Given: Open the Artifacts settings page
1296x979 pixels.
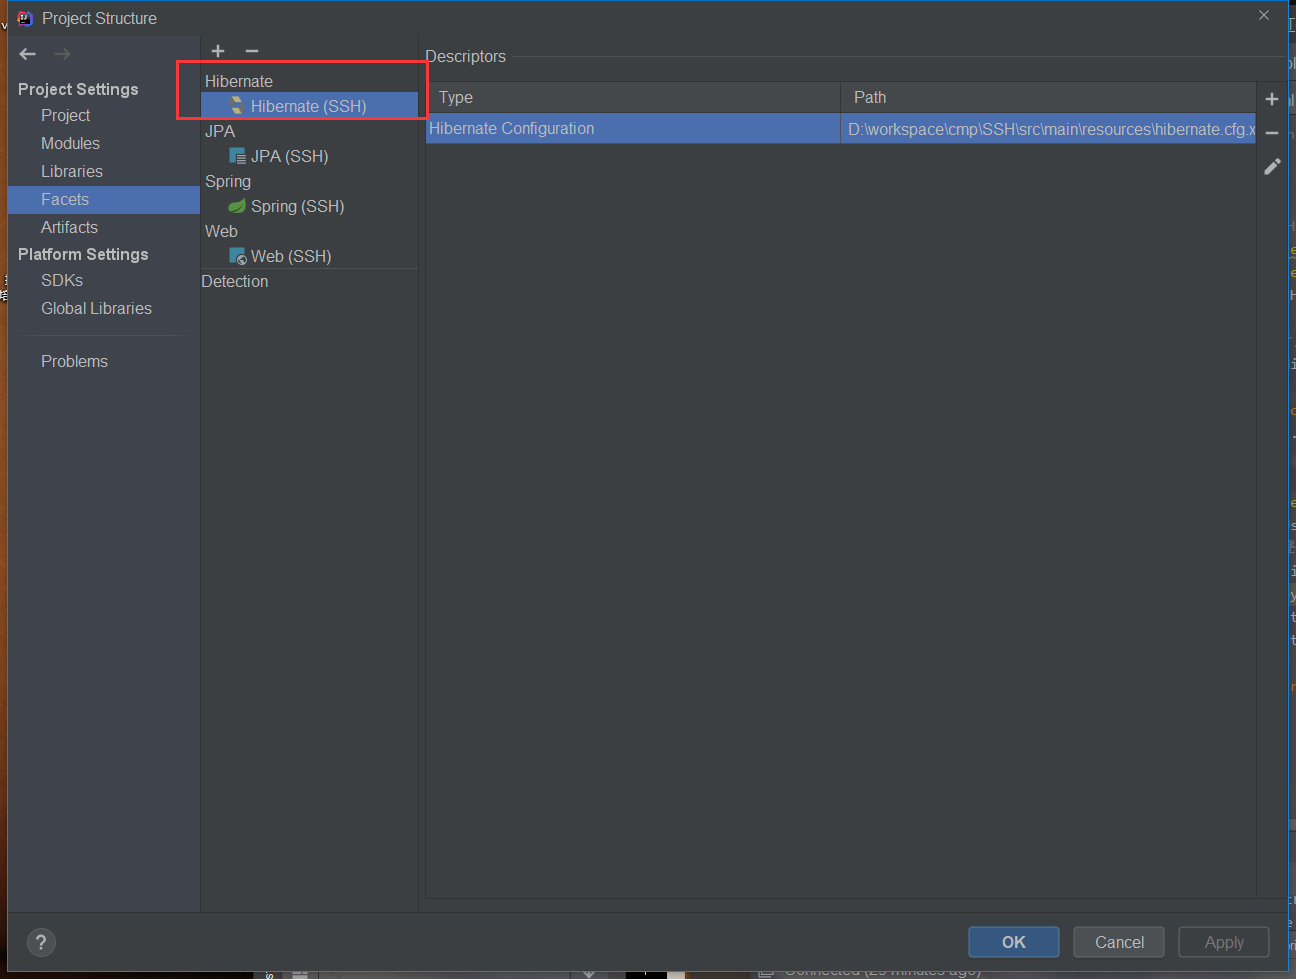Looking at the screenshot, I should 69,228.
